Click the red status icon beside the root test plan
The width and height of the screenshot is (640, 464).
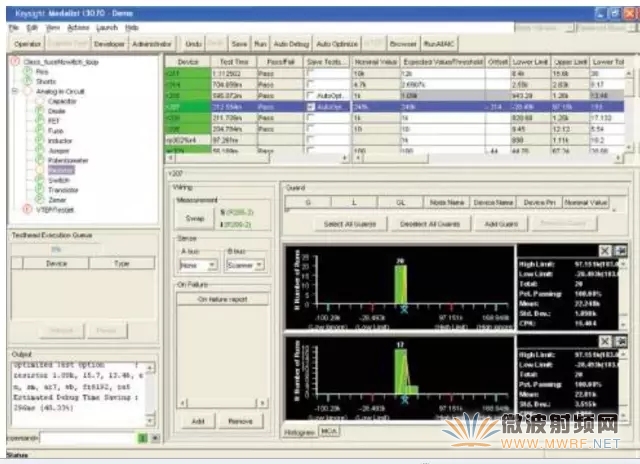pyautogui.click(x=15, y=61)
